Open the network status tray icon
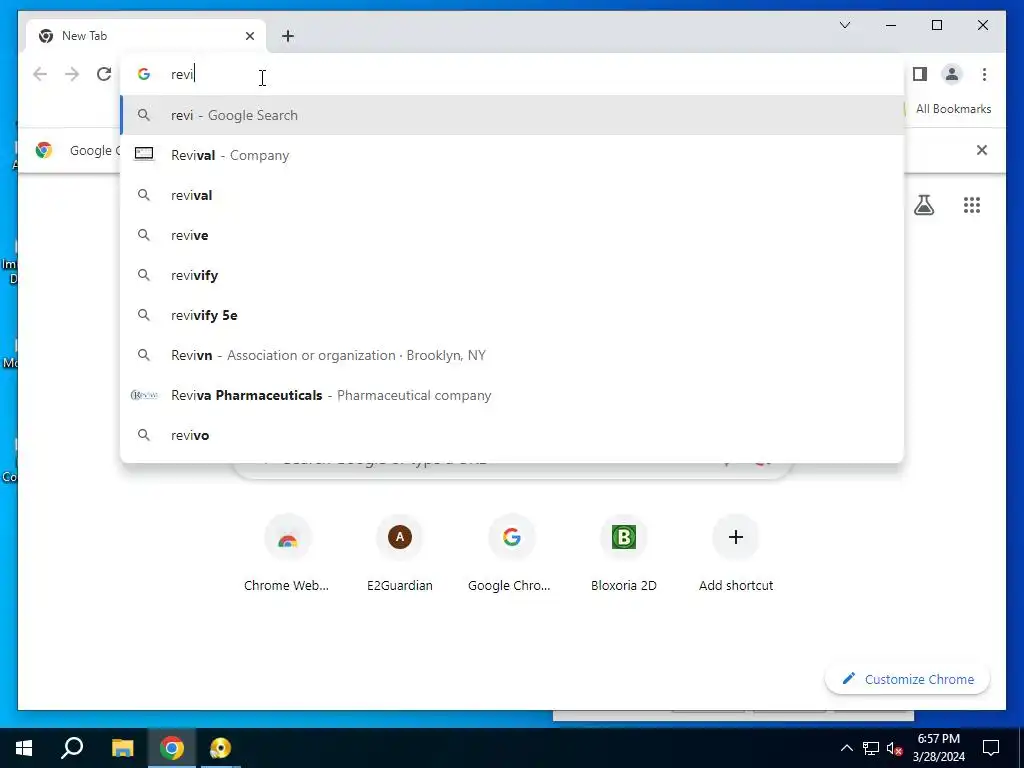The width and height of the screenshot is (1024, 768). click(x=871, y=748)
